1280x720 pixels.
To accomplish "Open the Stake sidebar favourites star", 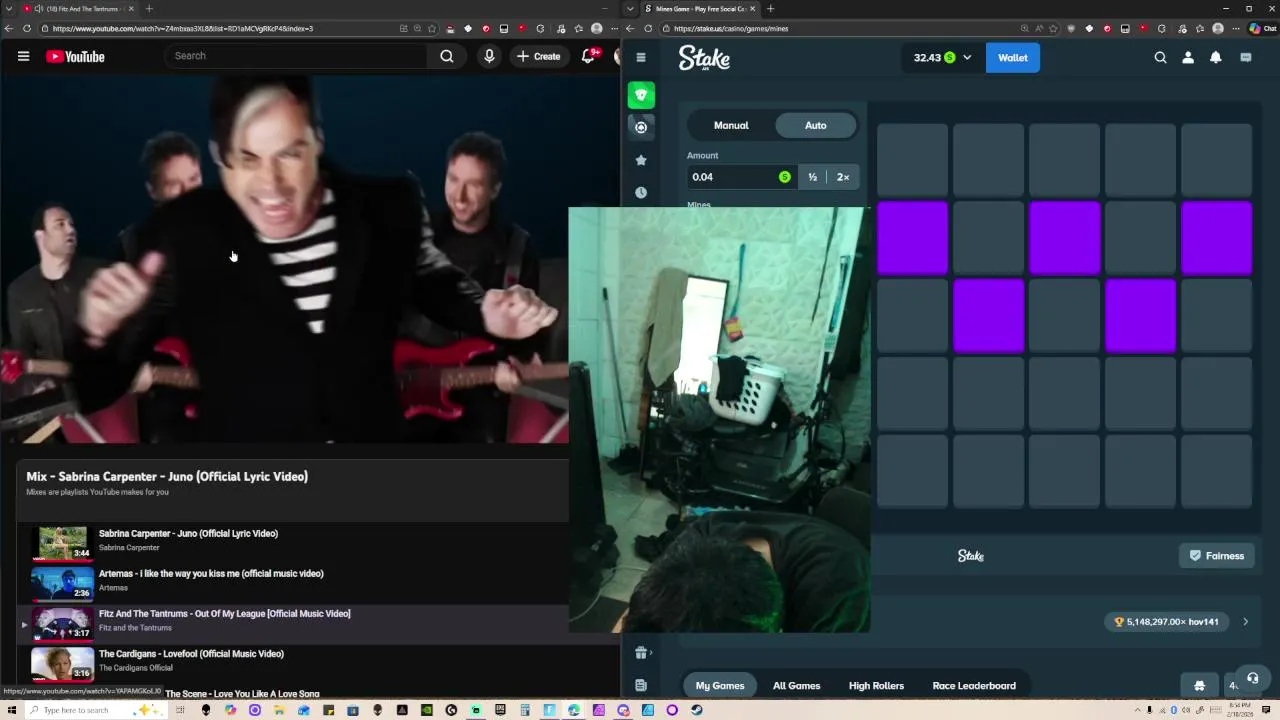I will point(641,160).
